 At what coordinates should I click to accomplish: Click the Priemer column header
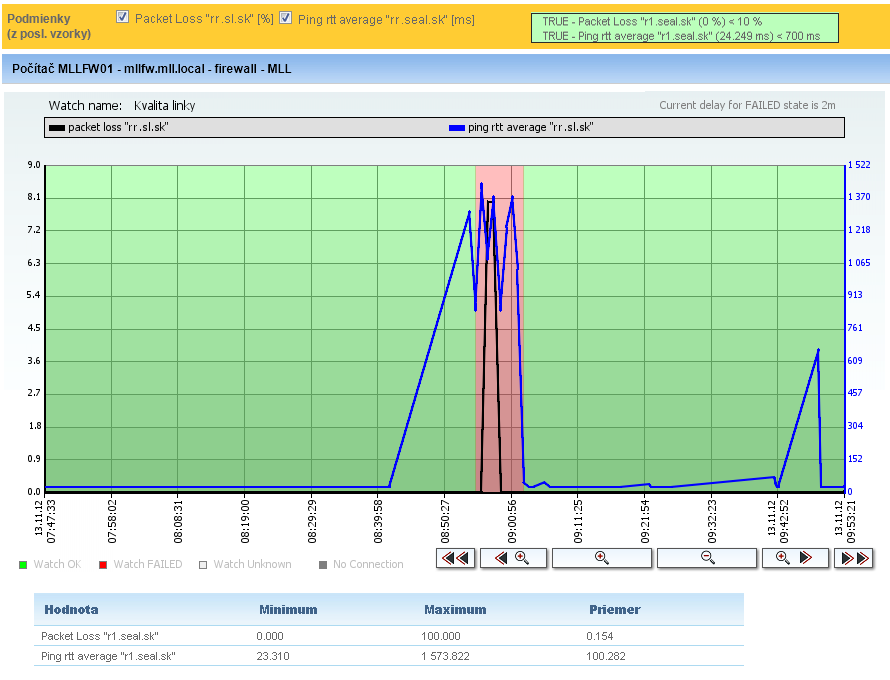tap(615, 610)
